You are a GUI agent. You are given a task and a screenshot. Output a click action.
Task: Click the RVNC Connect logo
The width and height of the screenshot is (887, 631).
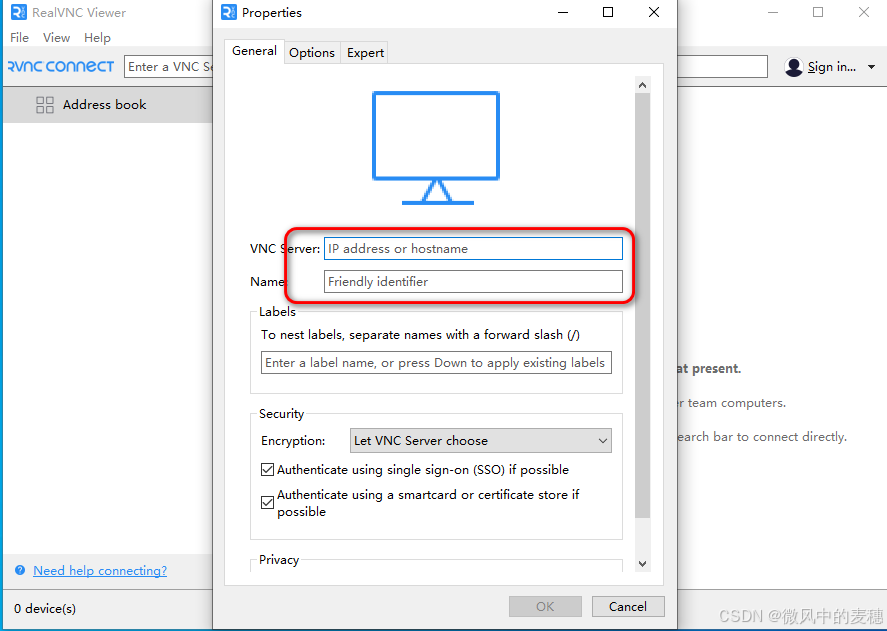[x=61, y=66]
